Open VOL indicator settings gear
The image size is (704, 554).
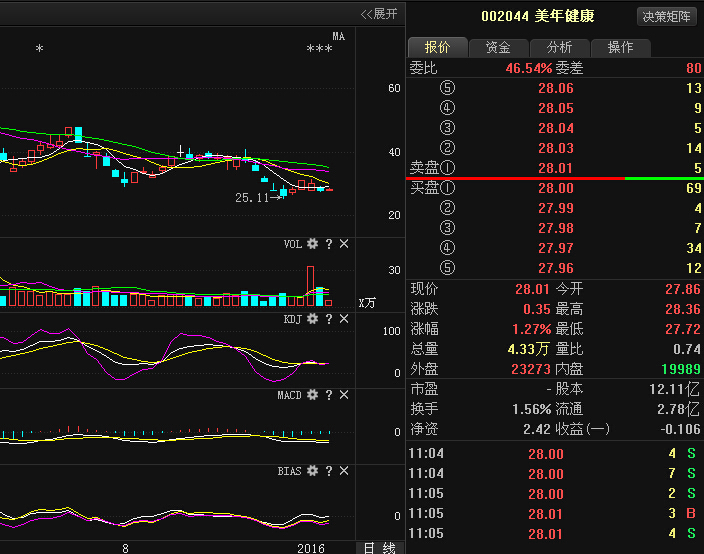coord(312,244)
